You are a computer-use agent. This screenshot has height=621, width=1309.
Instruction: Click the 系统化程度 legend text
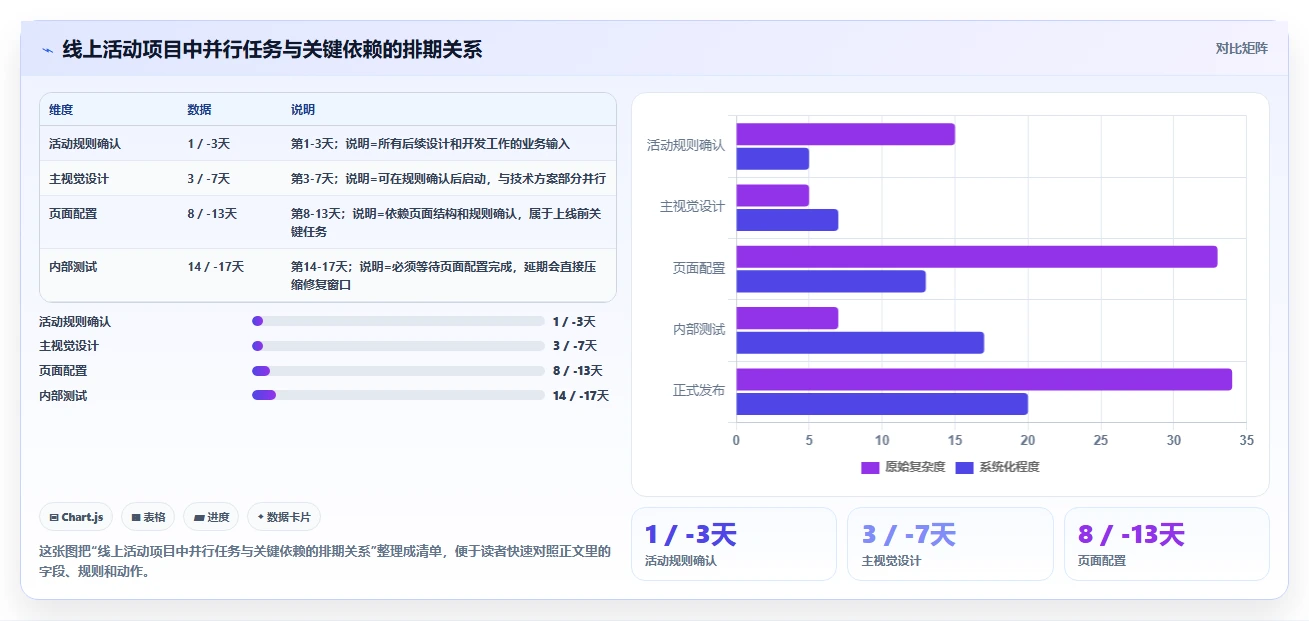point(1009,467)
